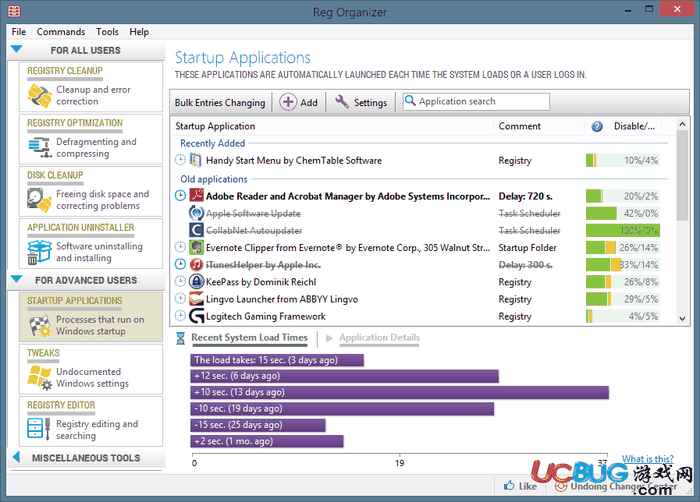Toggle delay clock for Adobe Reader entry
This screenshot has width=700, height=502.
pyautogui.click(x=180, y=195)
